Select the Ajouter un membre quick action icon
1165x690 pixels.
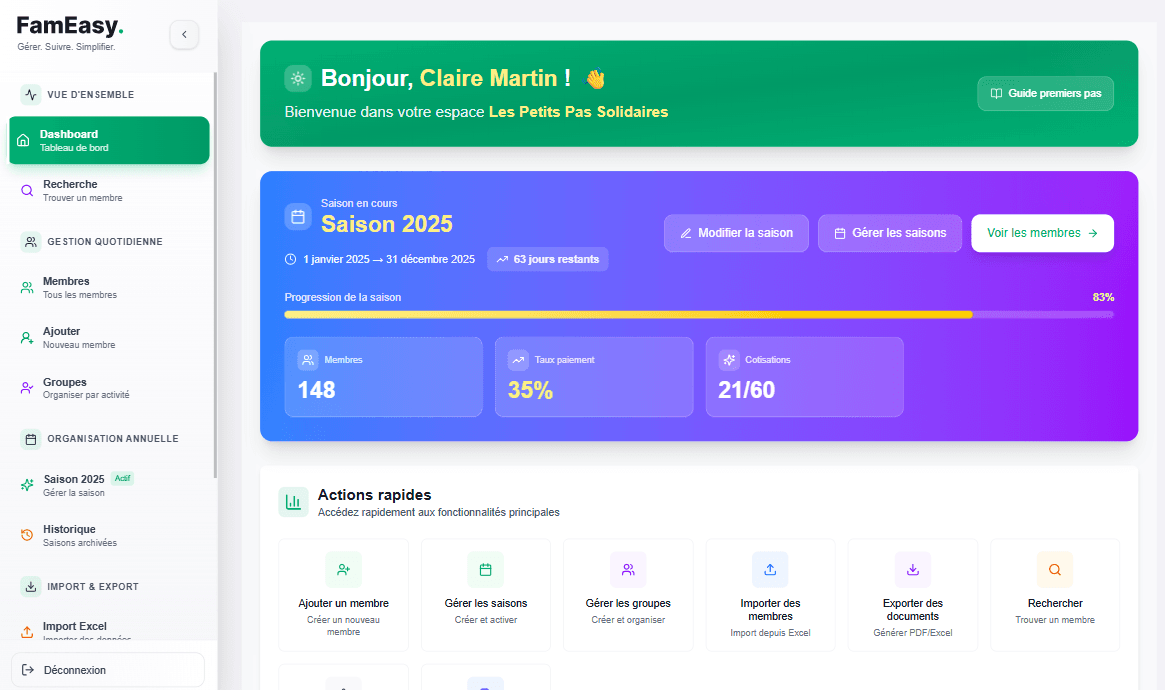point(343,569)
